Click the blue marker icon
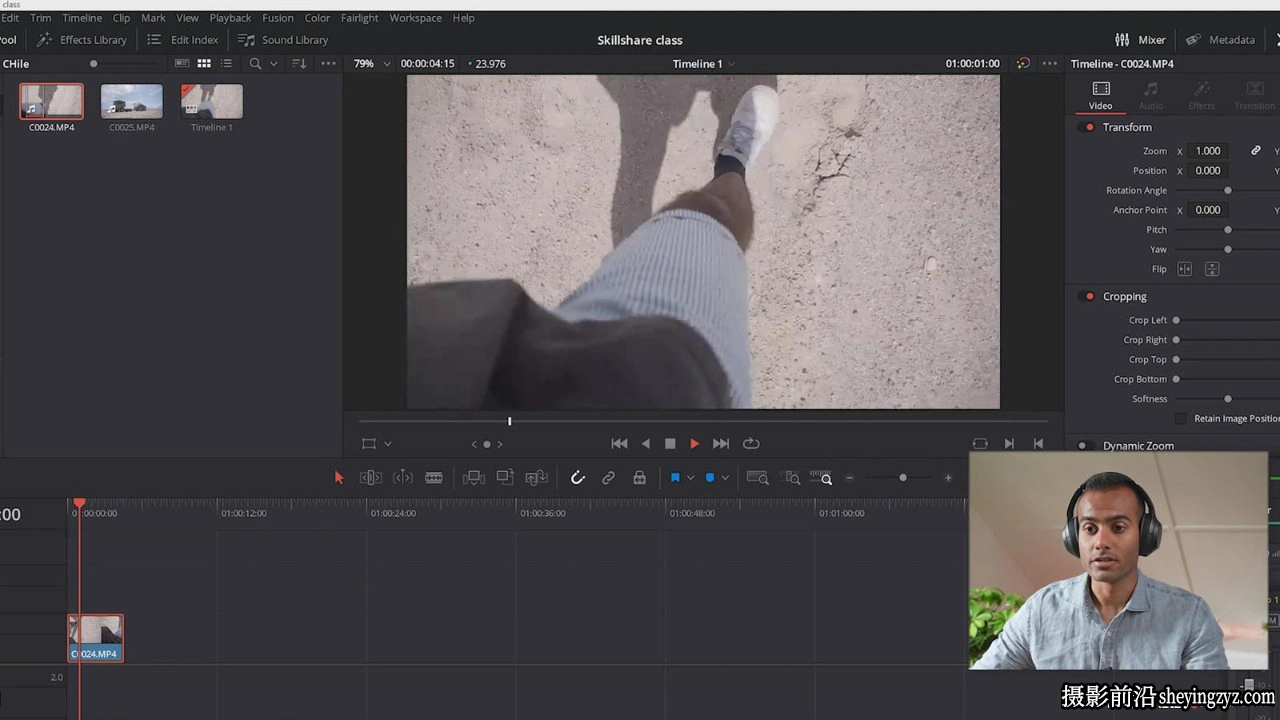This screenshot has width=1280, height=720. 710,478
